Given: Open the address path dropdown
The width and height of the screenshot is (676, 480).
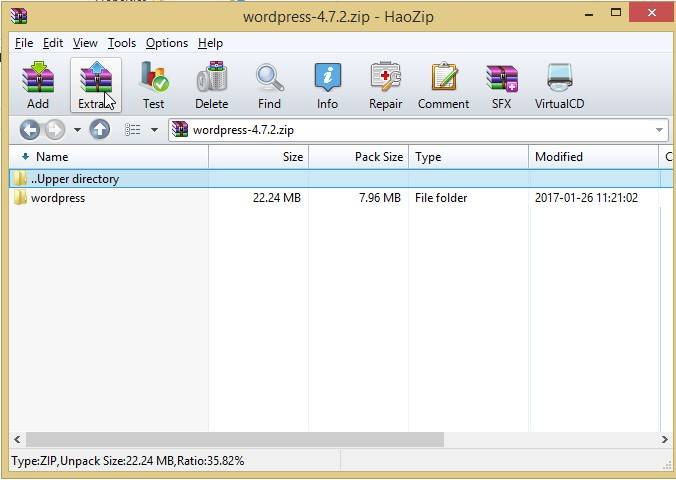Looking at the screenshot, I should [659, 130].
